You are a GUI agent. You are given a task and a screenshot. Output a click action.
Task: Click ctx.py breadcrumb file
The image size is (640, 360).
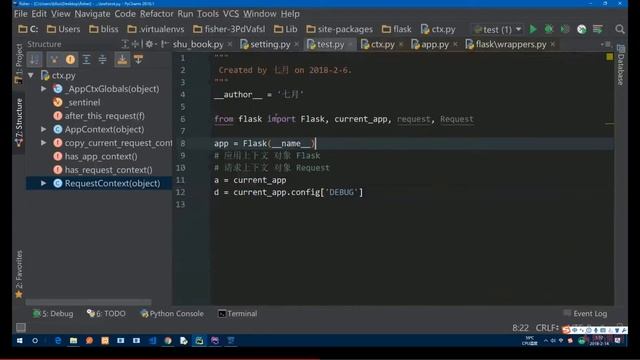pyautogui.click(x=438, y=29)
